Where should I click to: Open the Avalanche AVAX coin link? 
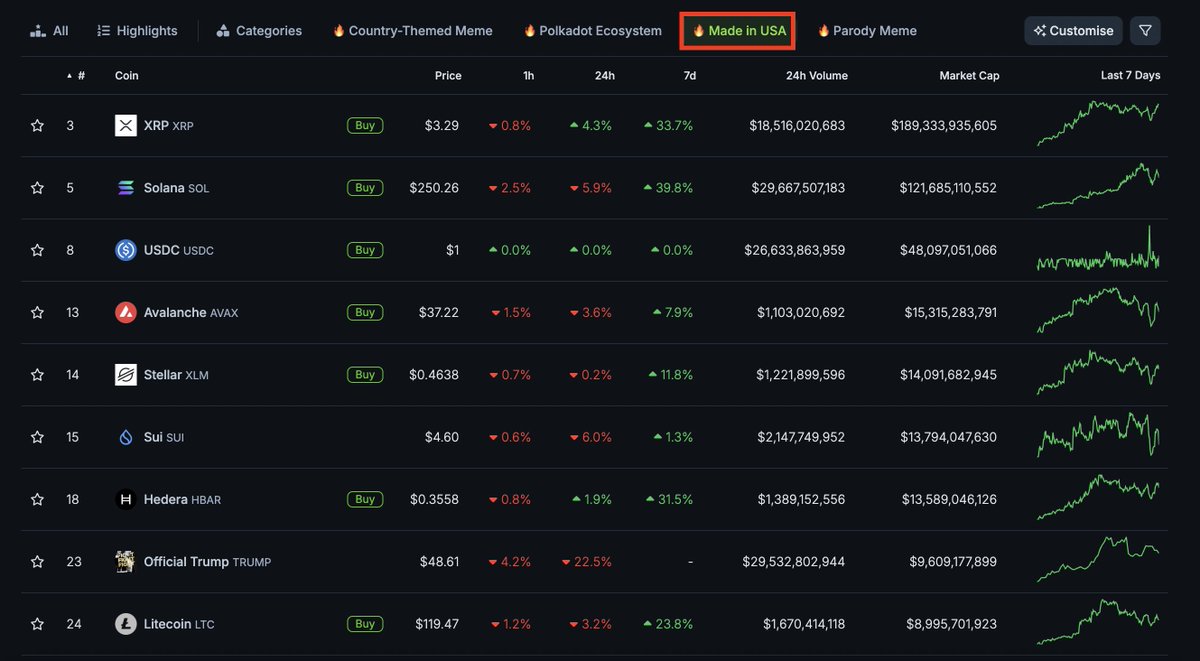point(190,313)
